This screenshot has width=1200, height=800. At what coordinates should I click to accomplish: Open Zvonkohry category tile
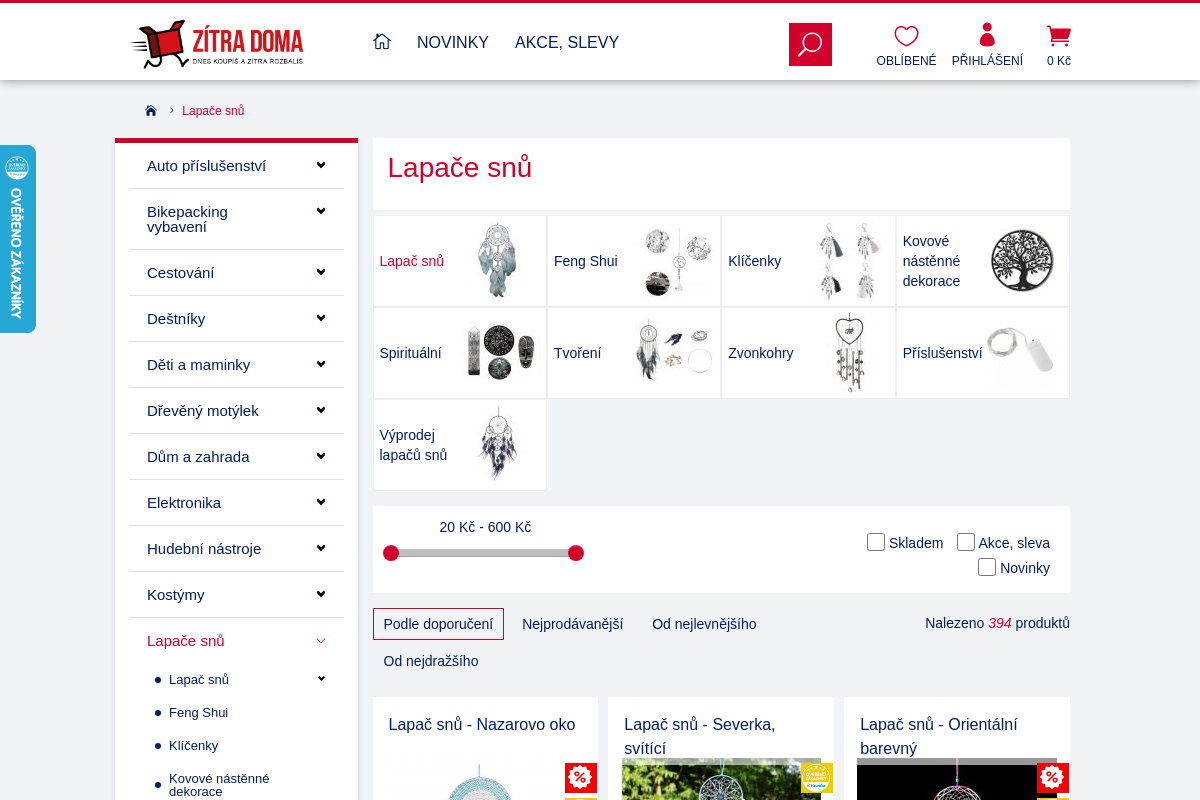click(x=808, y=353)
